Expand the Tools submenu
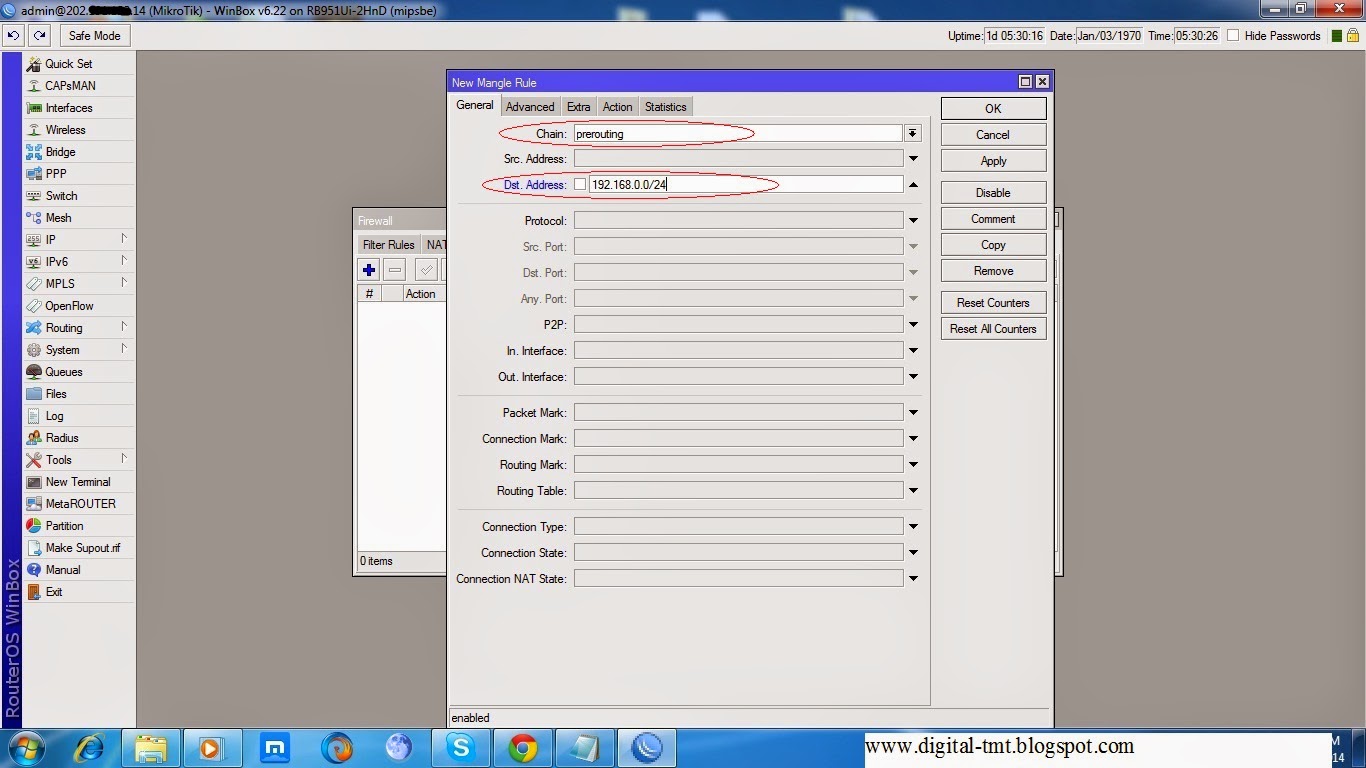The image size is (1366, 768). coord(79,459)
